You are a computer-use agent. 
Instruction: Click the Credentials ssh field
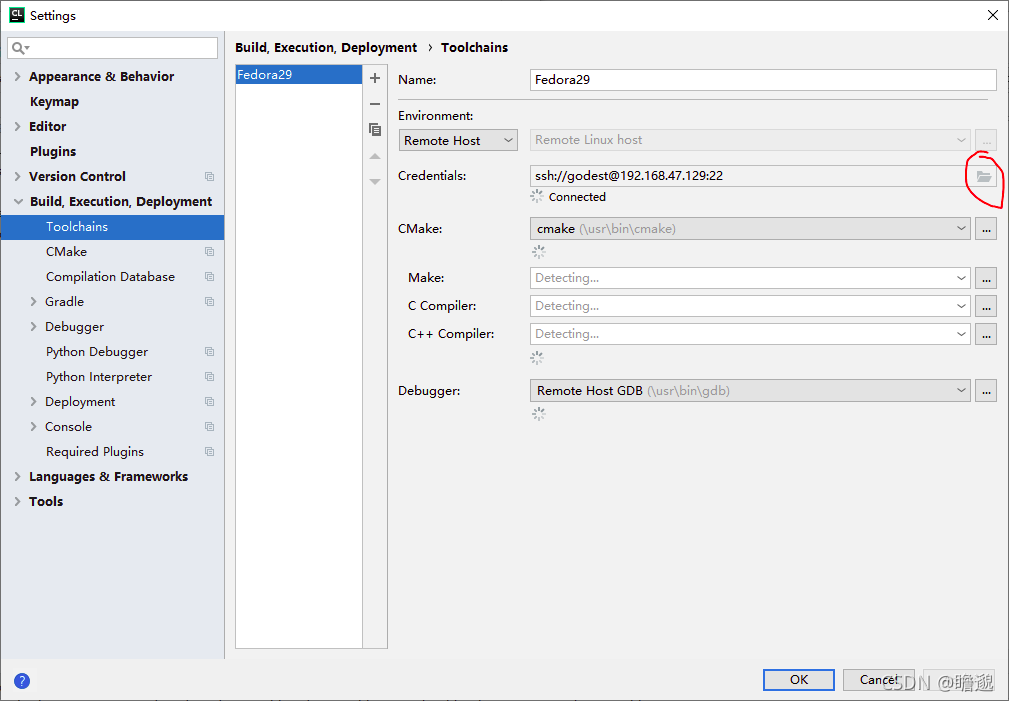point(750,176)
